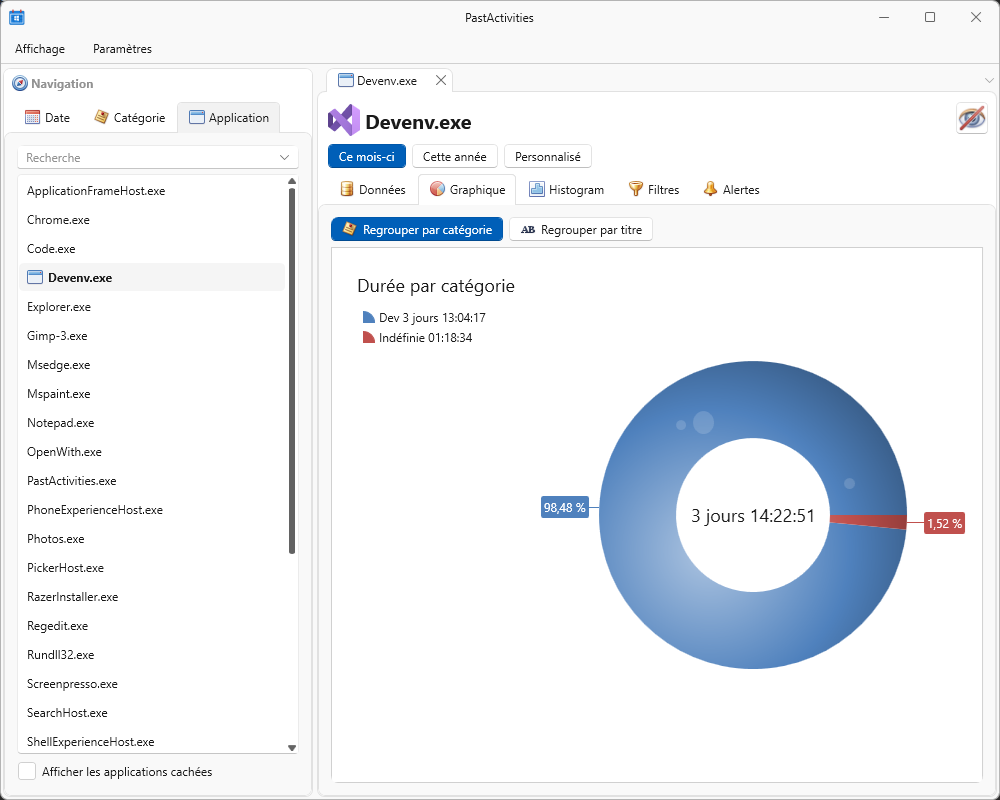The height and width of the screenshot is (800, 1000).
Task: Expand the Recherche dropdown arrow
Action: [285, 158]
